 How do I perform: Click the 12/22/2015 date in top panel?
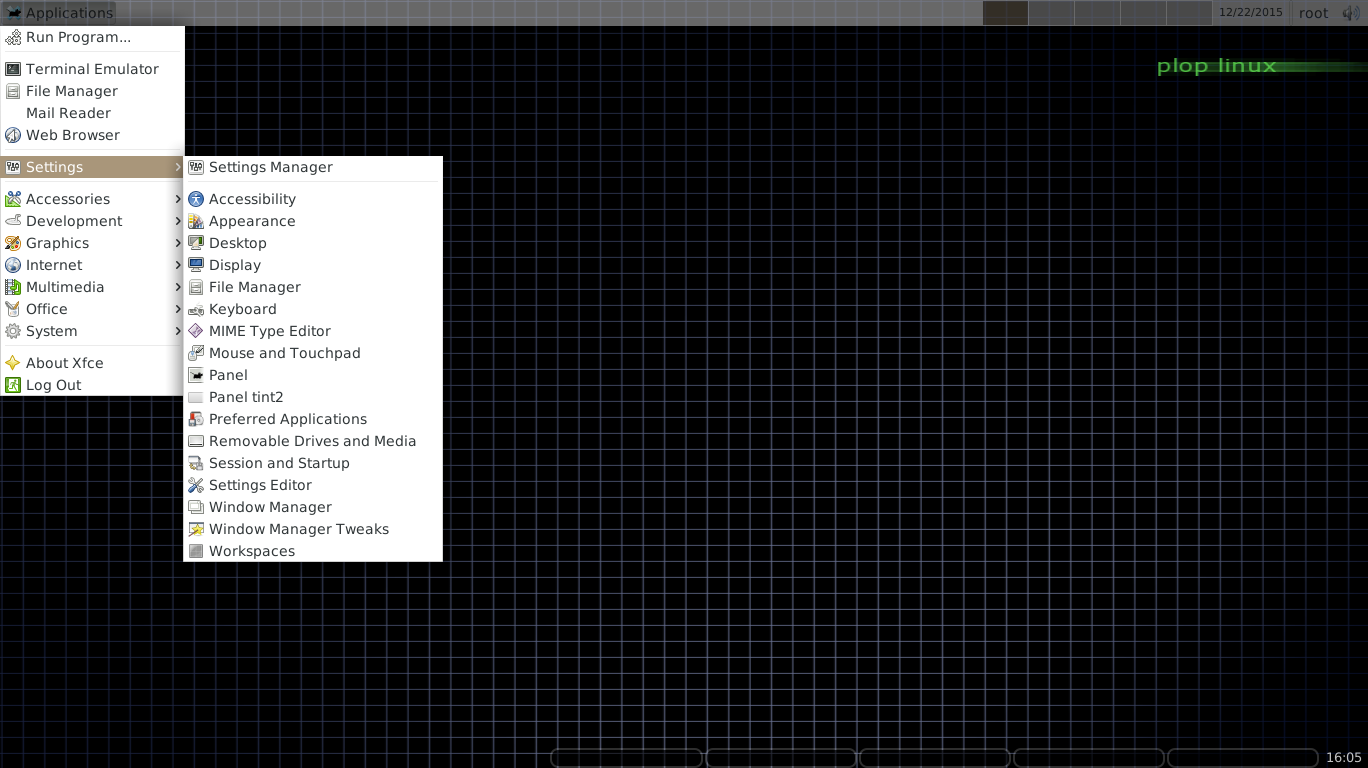1250,13
